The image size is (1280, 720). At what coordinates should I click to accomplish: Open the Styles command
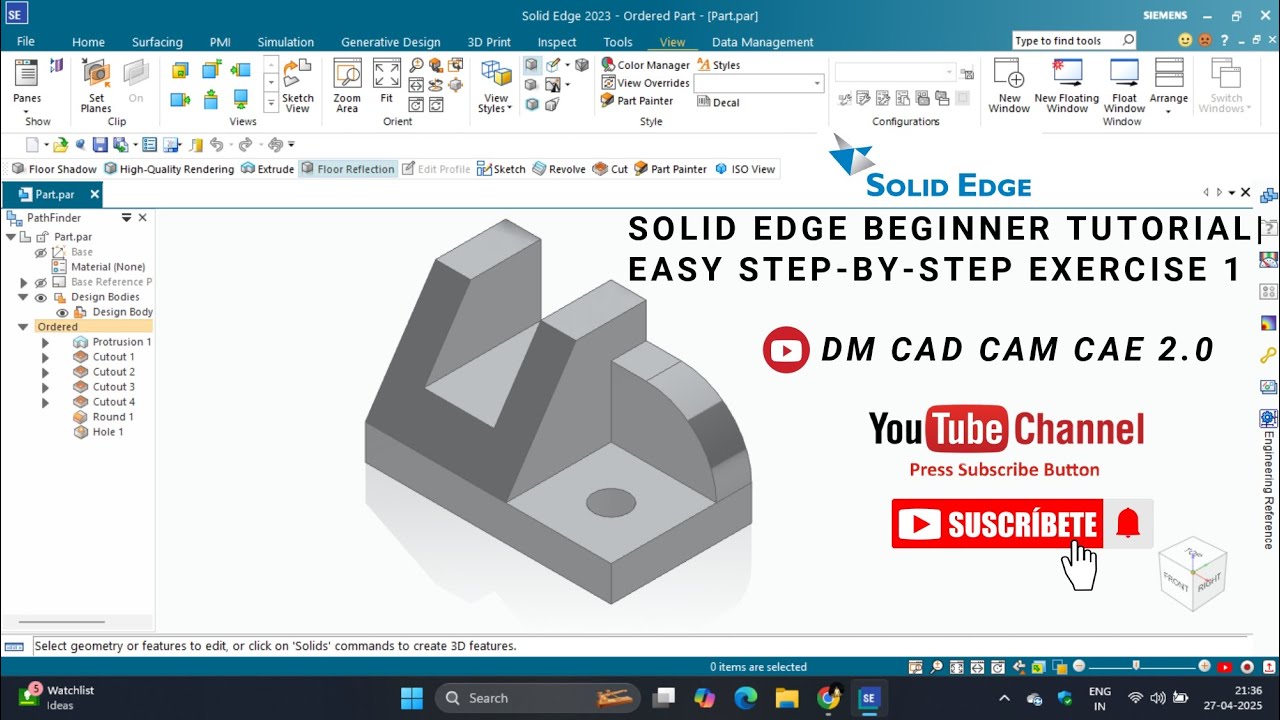coord(718,65)
